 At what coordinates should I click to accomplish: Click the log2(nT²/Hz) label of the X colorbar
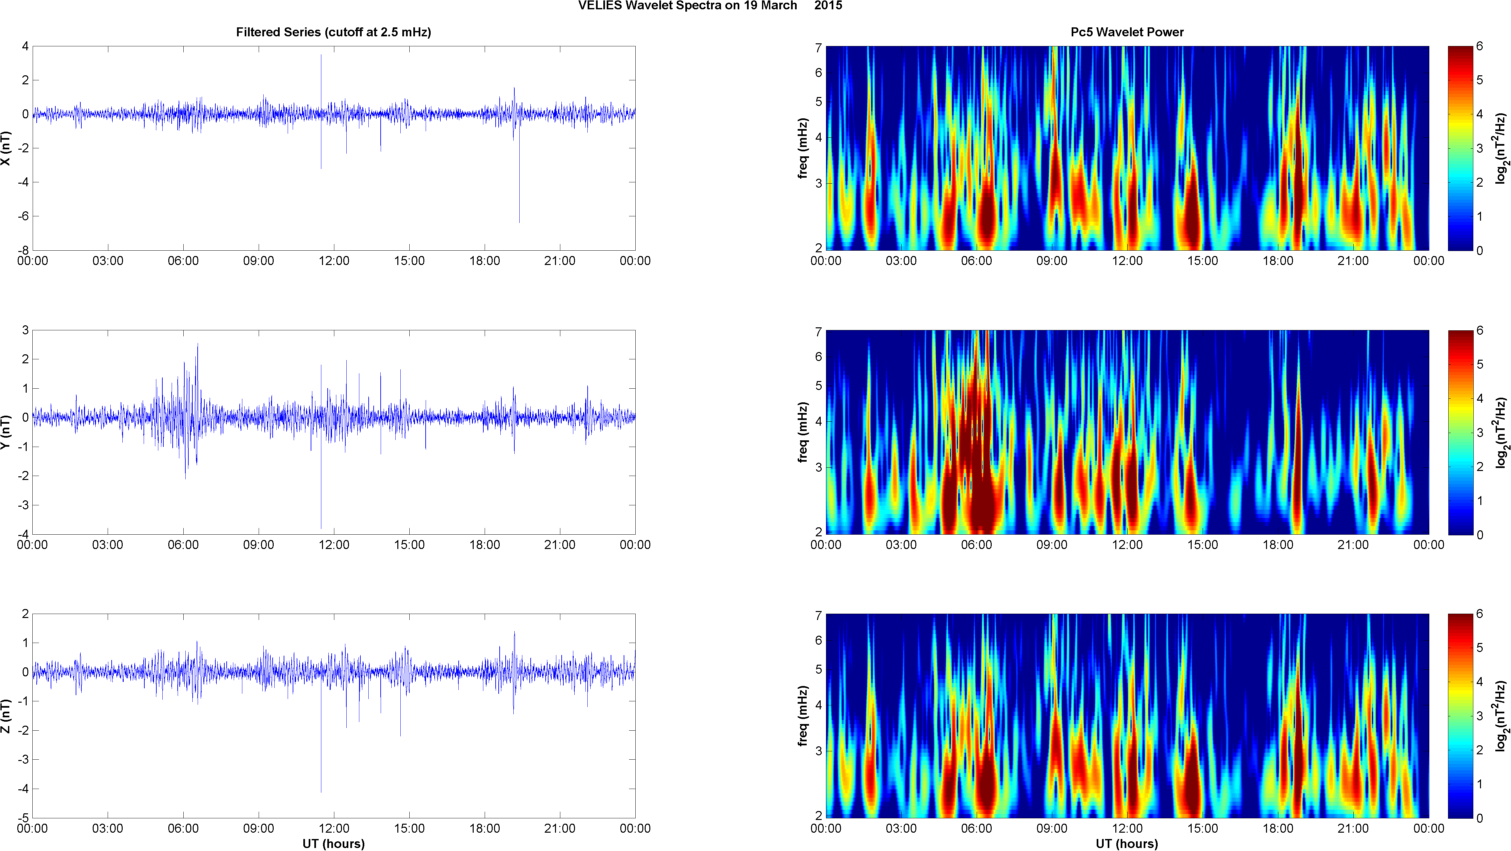coord(1502,148)
